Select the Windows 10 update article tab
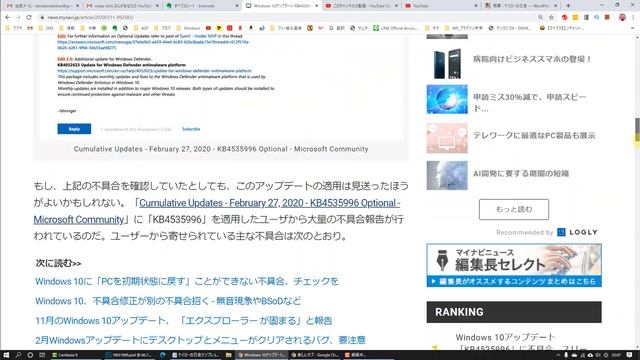Image resolution: width=640 pixels, height=360 pixels. point(282,6)
